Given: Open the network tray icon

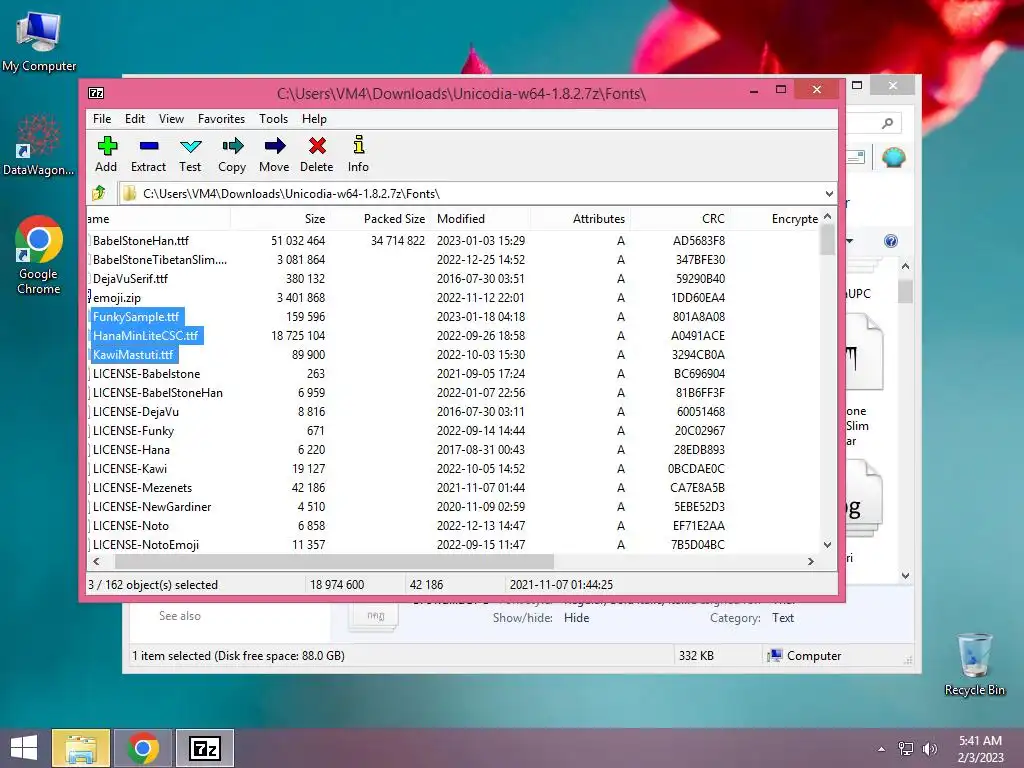Looking at the screenshot, I should click(906, 749).
